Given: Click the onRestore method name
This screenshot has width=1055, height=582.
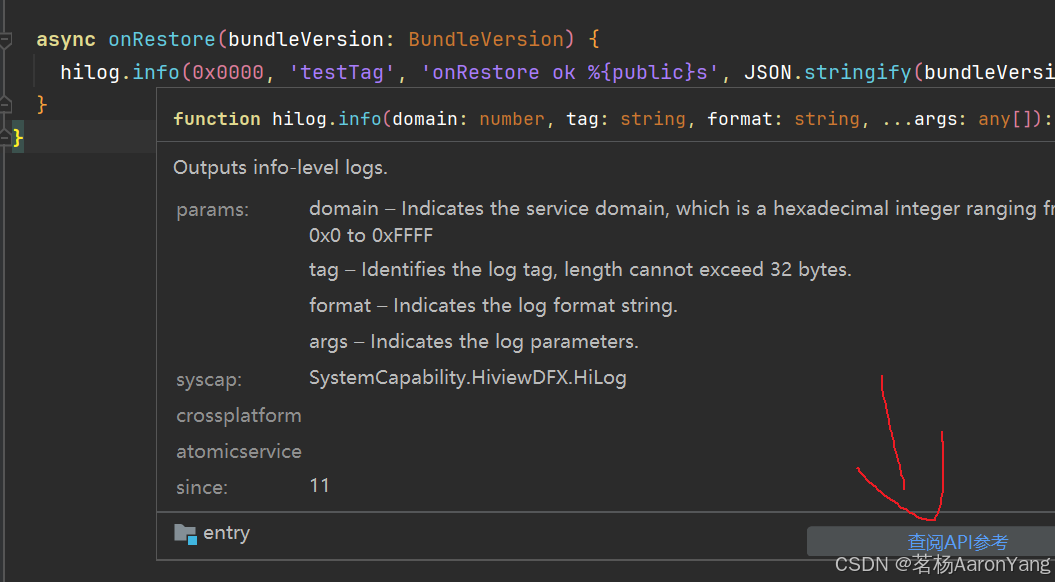Looking at the screenshot, I should click(x=161, y=39).
